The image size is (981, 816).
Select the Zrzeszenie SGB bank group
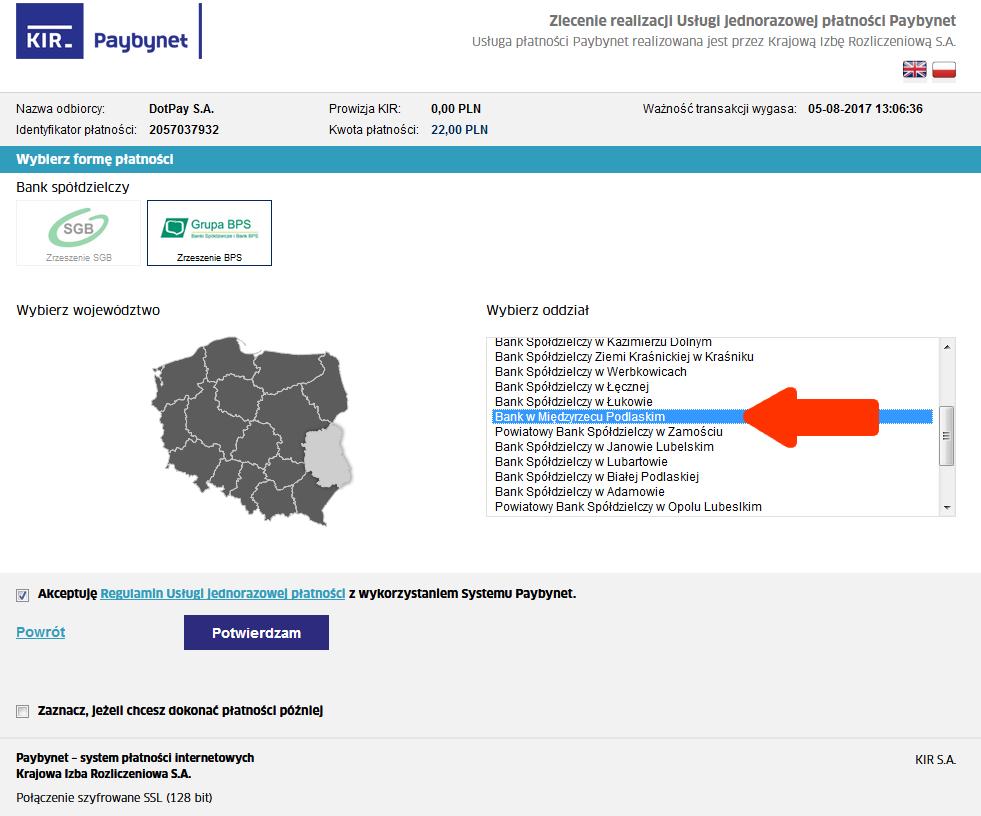click(79, 233)
